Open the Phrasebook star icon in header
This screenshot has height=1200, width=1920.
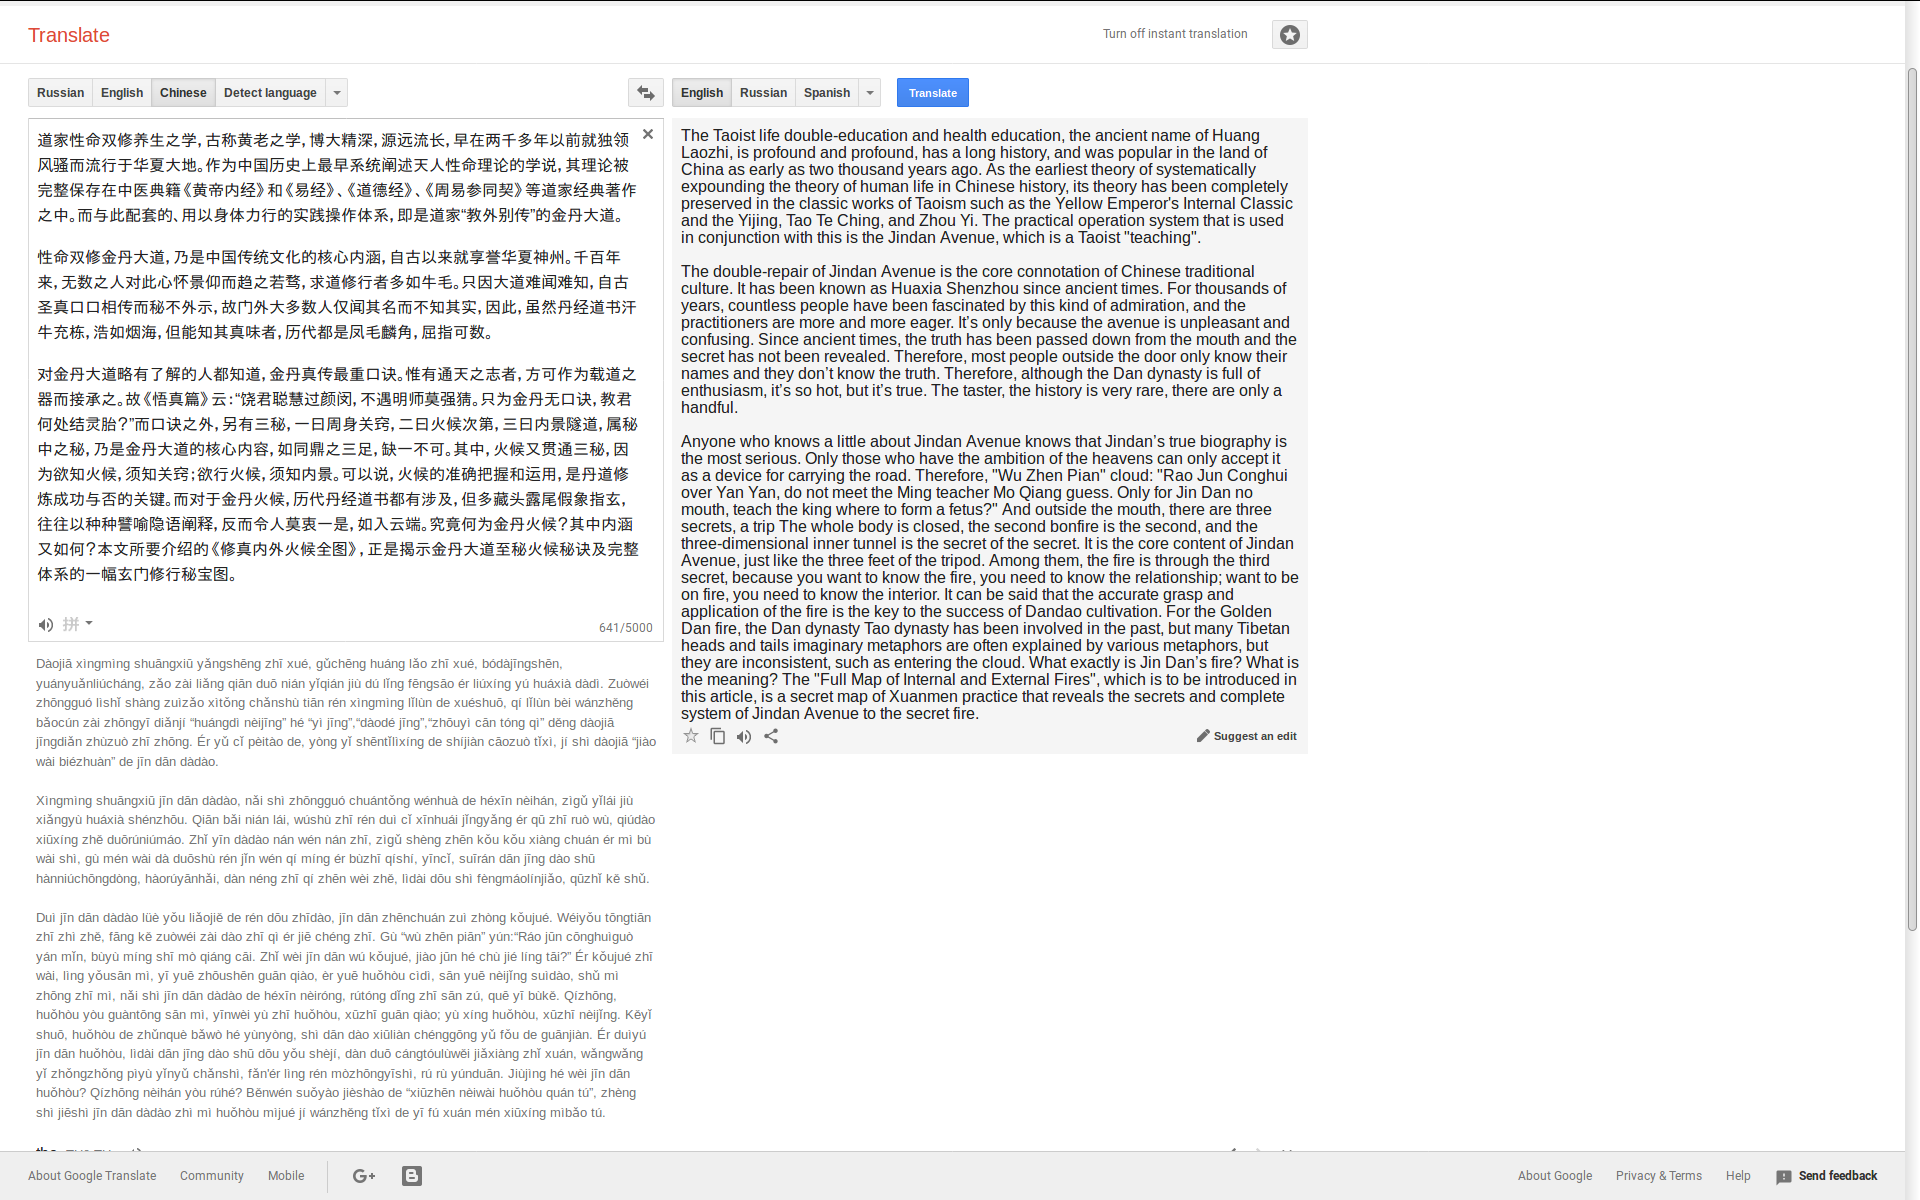tap(1290, 35)
